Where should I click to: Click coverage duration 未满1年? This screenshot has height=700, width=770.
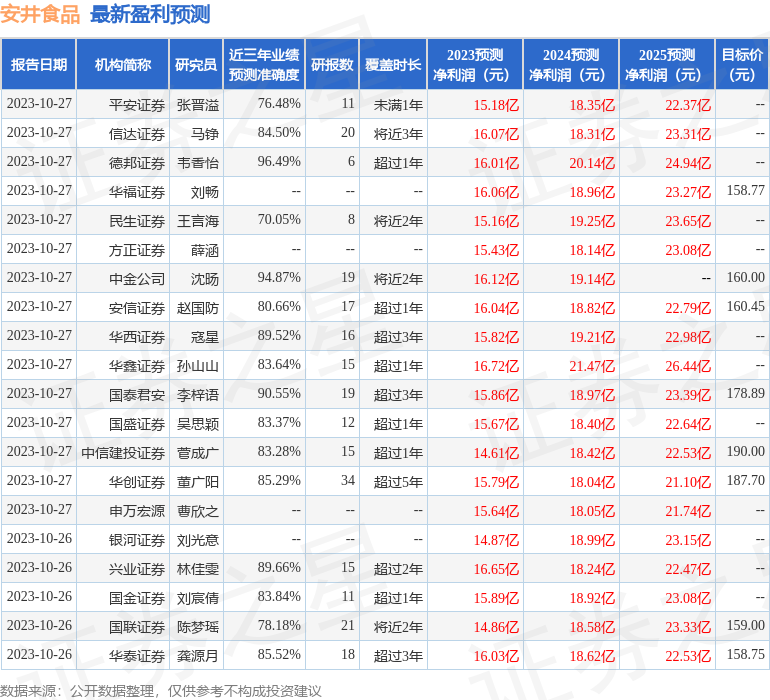pyautogui.click(x=398, y=105)
